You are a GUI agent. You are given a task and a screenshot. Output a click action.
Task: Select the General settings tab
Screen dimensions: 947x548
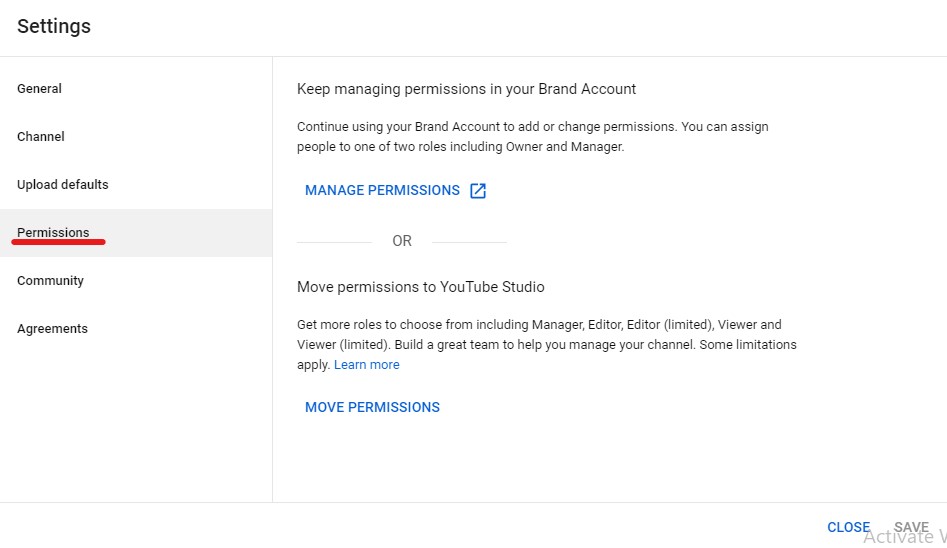136,89
